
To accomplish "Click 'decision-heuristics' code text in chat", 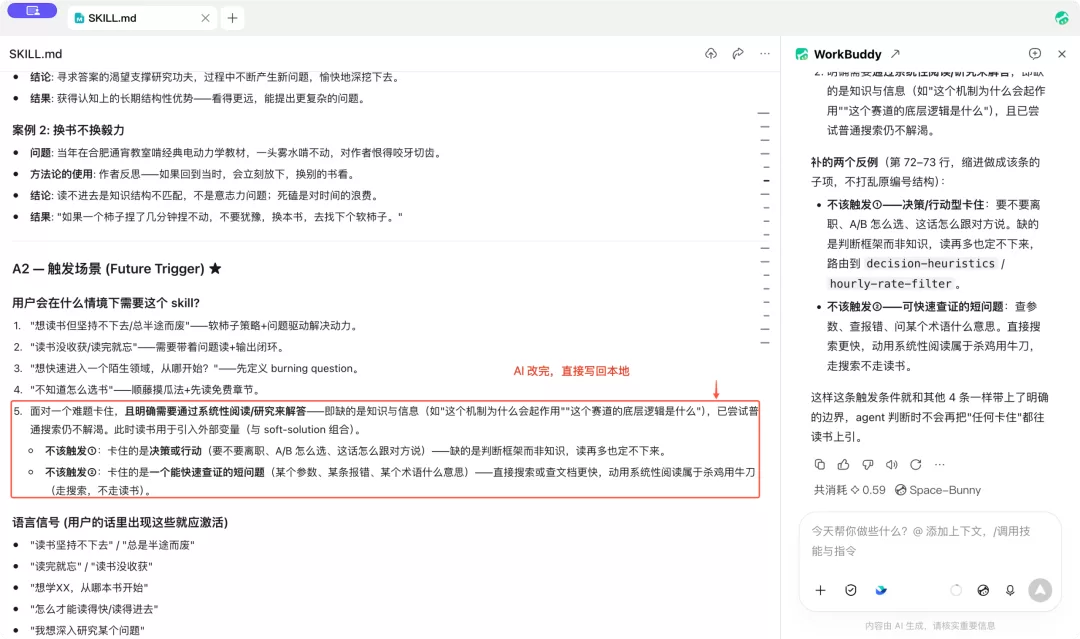I will click(931, 264).
